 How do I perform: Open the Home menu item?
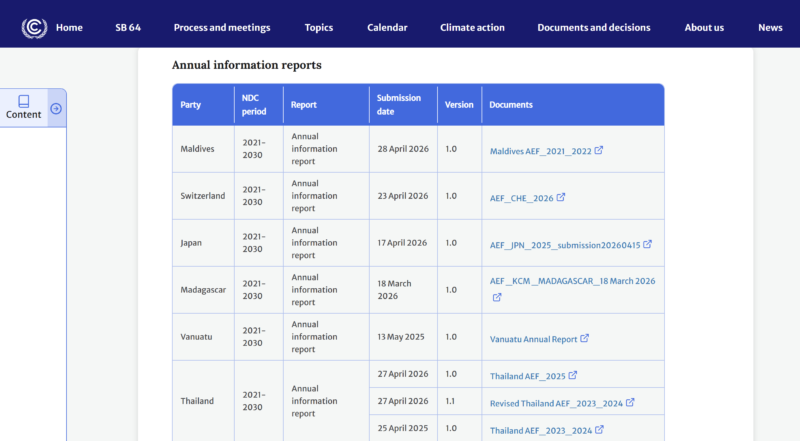click(x=69, y=27)
